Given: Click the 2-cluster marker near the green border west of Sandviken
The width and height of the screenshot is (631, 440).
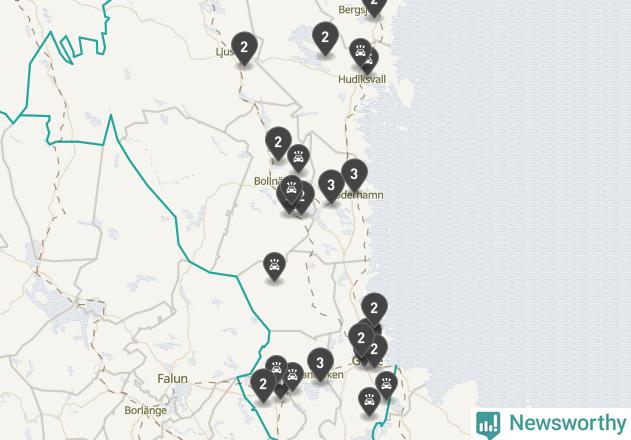Looking at the screenshot, I should click(263, 384).
